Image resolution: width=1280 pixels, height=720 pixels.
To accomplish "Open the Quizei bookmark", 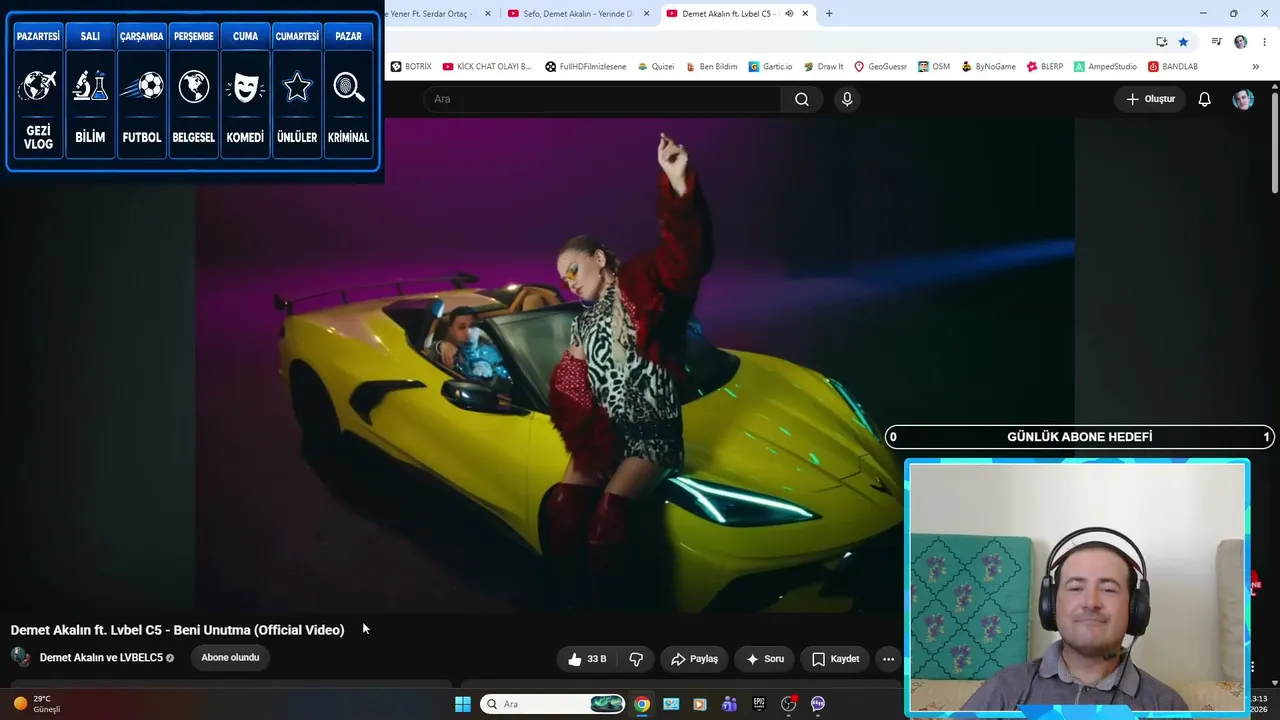I will coord(656,66).
